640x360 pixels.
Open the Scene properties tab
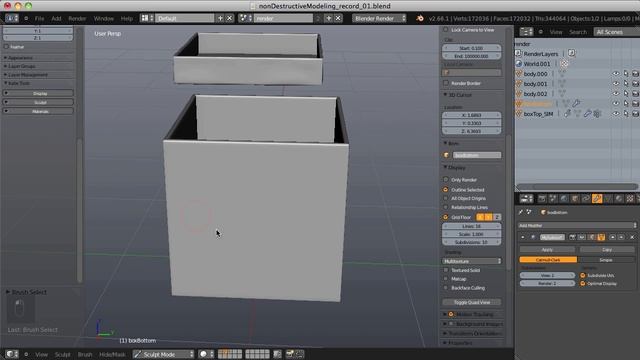pyautogui.click(x=553, y=199)
